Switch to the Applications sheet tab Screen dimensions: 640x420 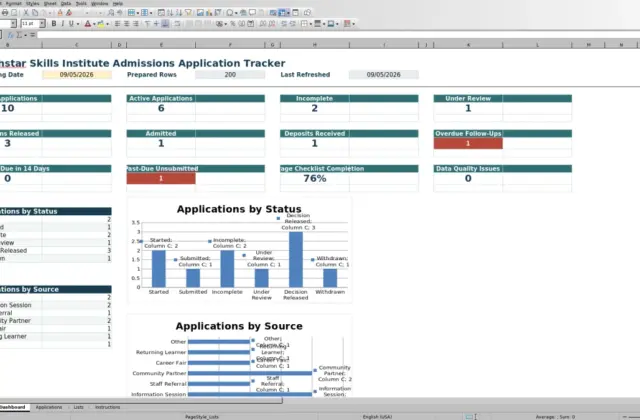tap(49, 407)
